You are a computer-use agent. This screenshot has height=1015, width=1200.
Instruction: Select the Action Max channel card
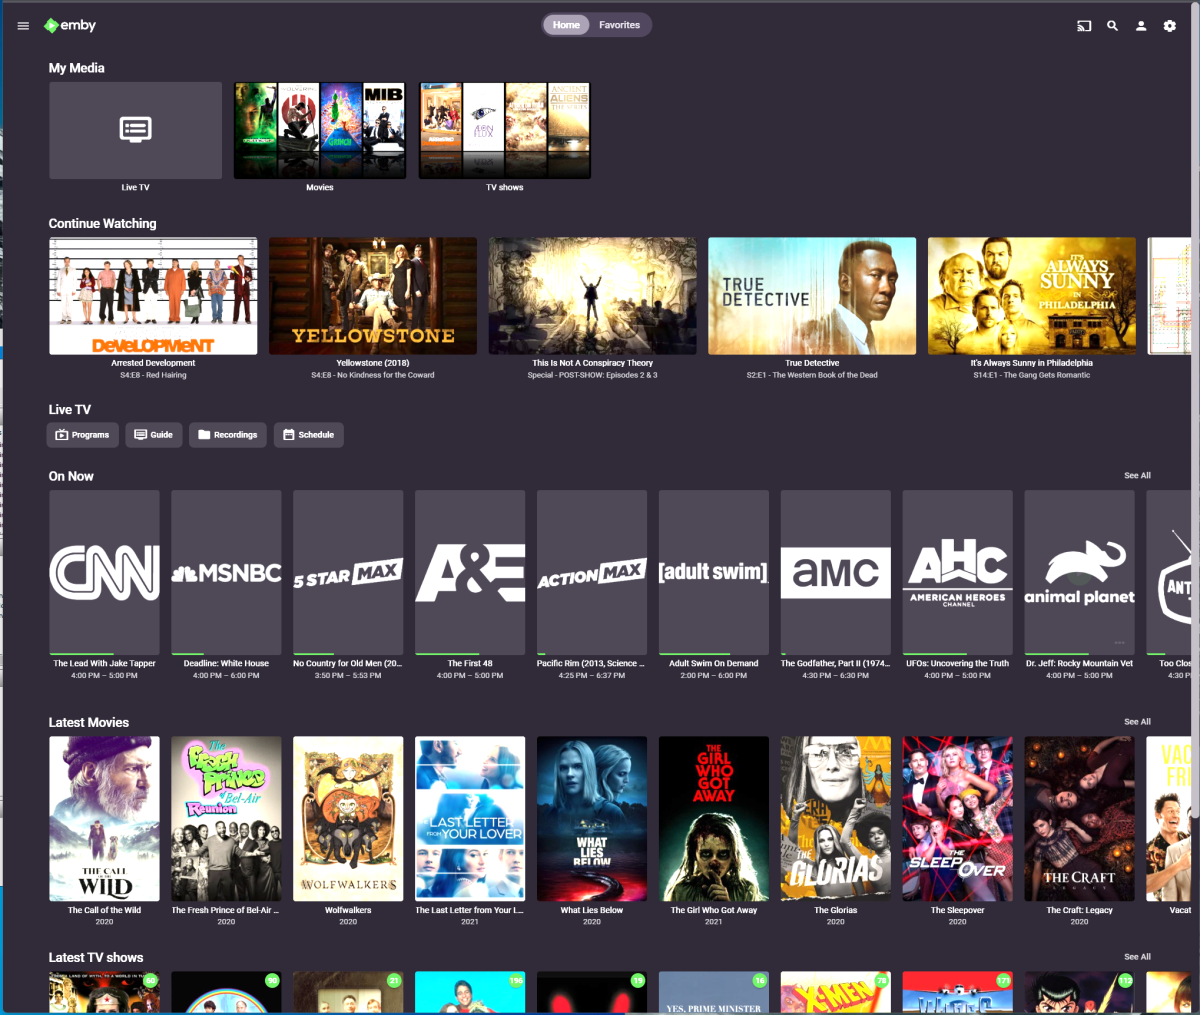point(592,572)
